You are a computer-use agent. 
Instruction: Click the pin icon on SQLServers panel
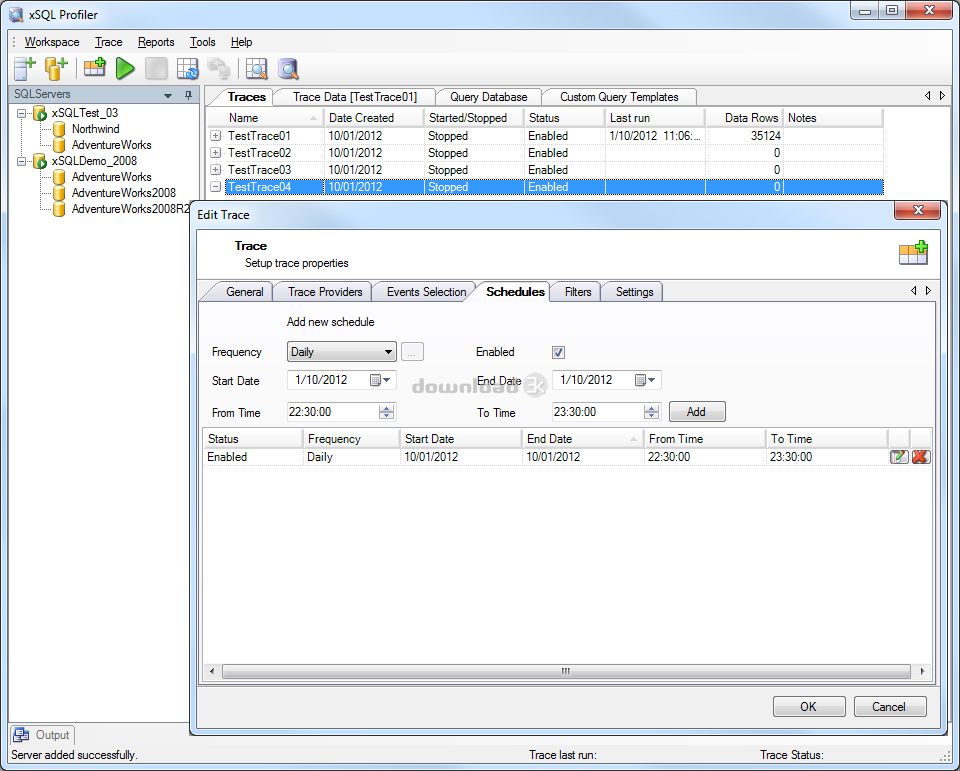(x=188, y=95)
